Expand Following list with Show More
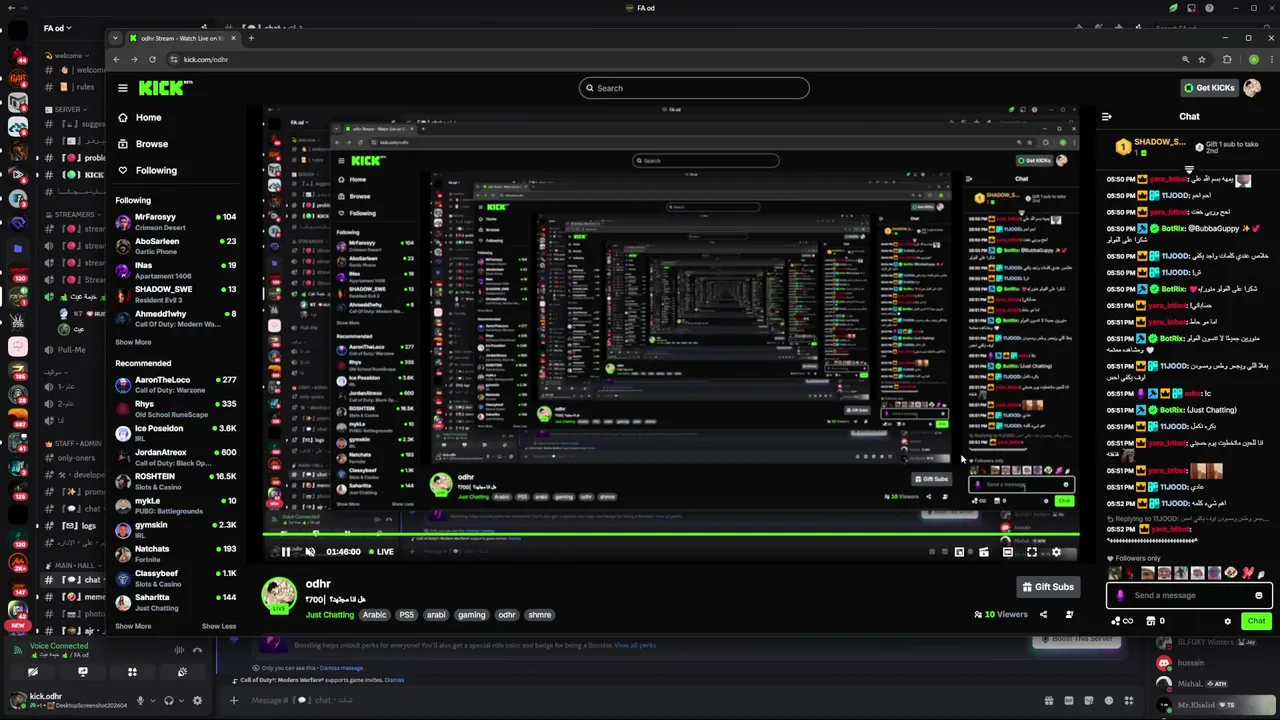 pos(133,342)
